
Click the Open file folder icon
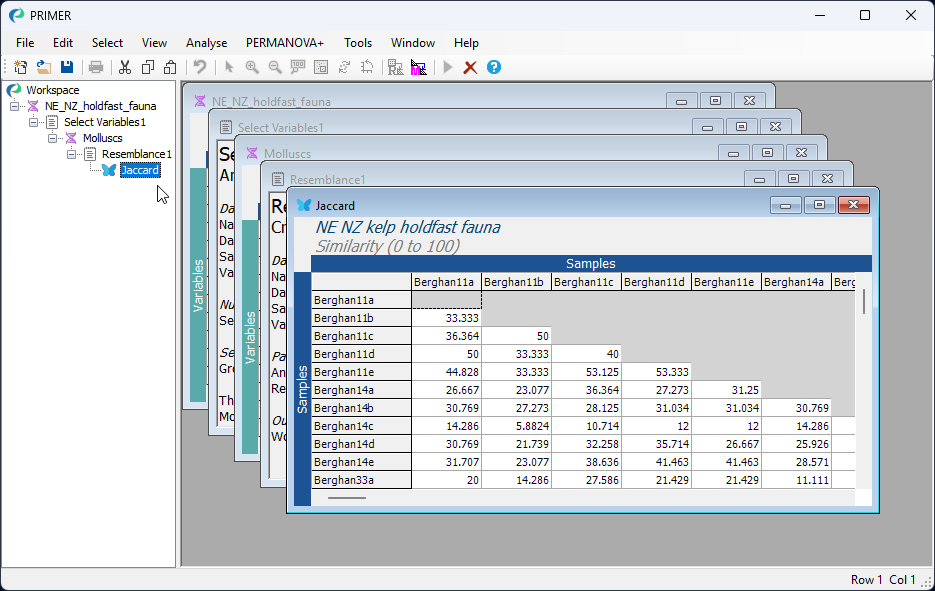coord(44,67)
